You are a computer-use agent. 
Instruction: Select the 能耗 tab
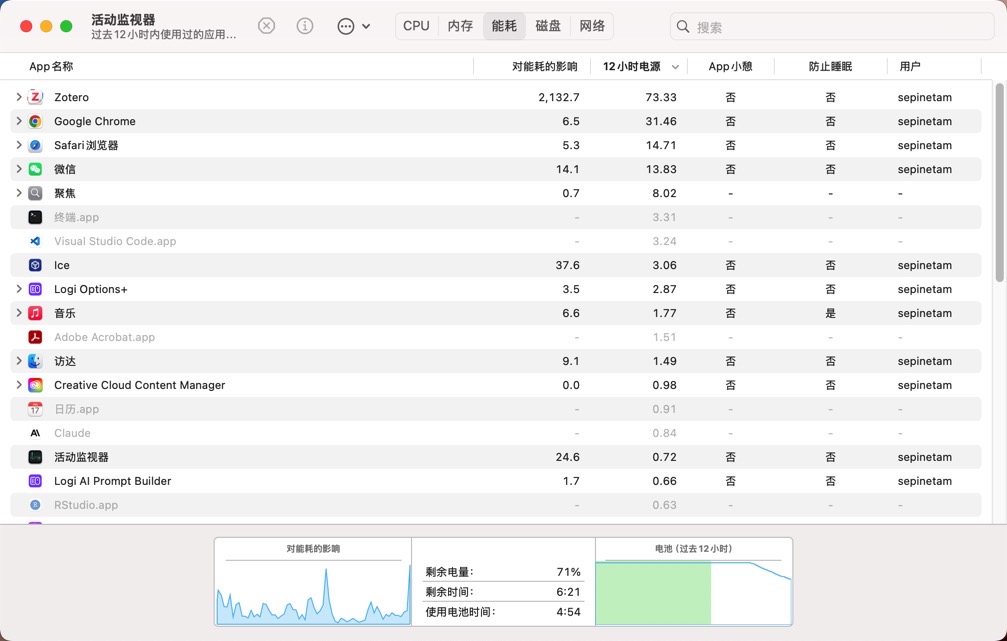[x=504, y=26]
